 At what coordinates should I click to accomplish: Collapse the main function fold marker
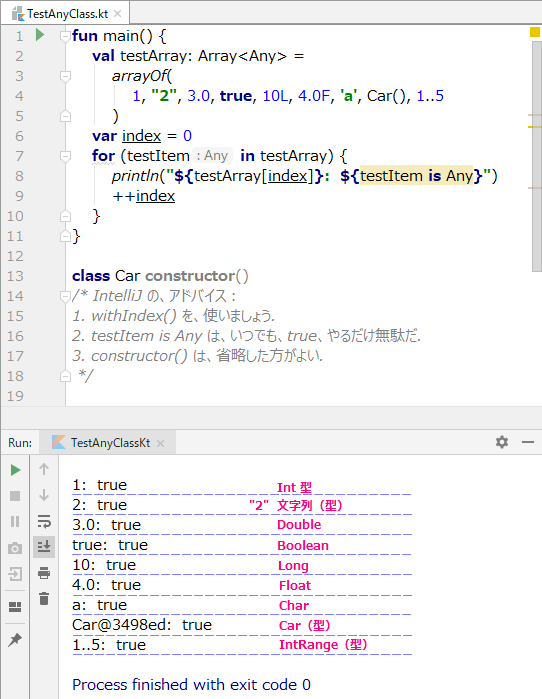[x=66, y=36]
